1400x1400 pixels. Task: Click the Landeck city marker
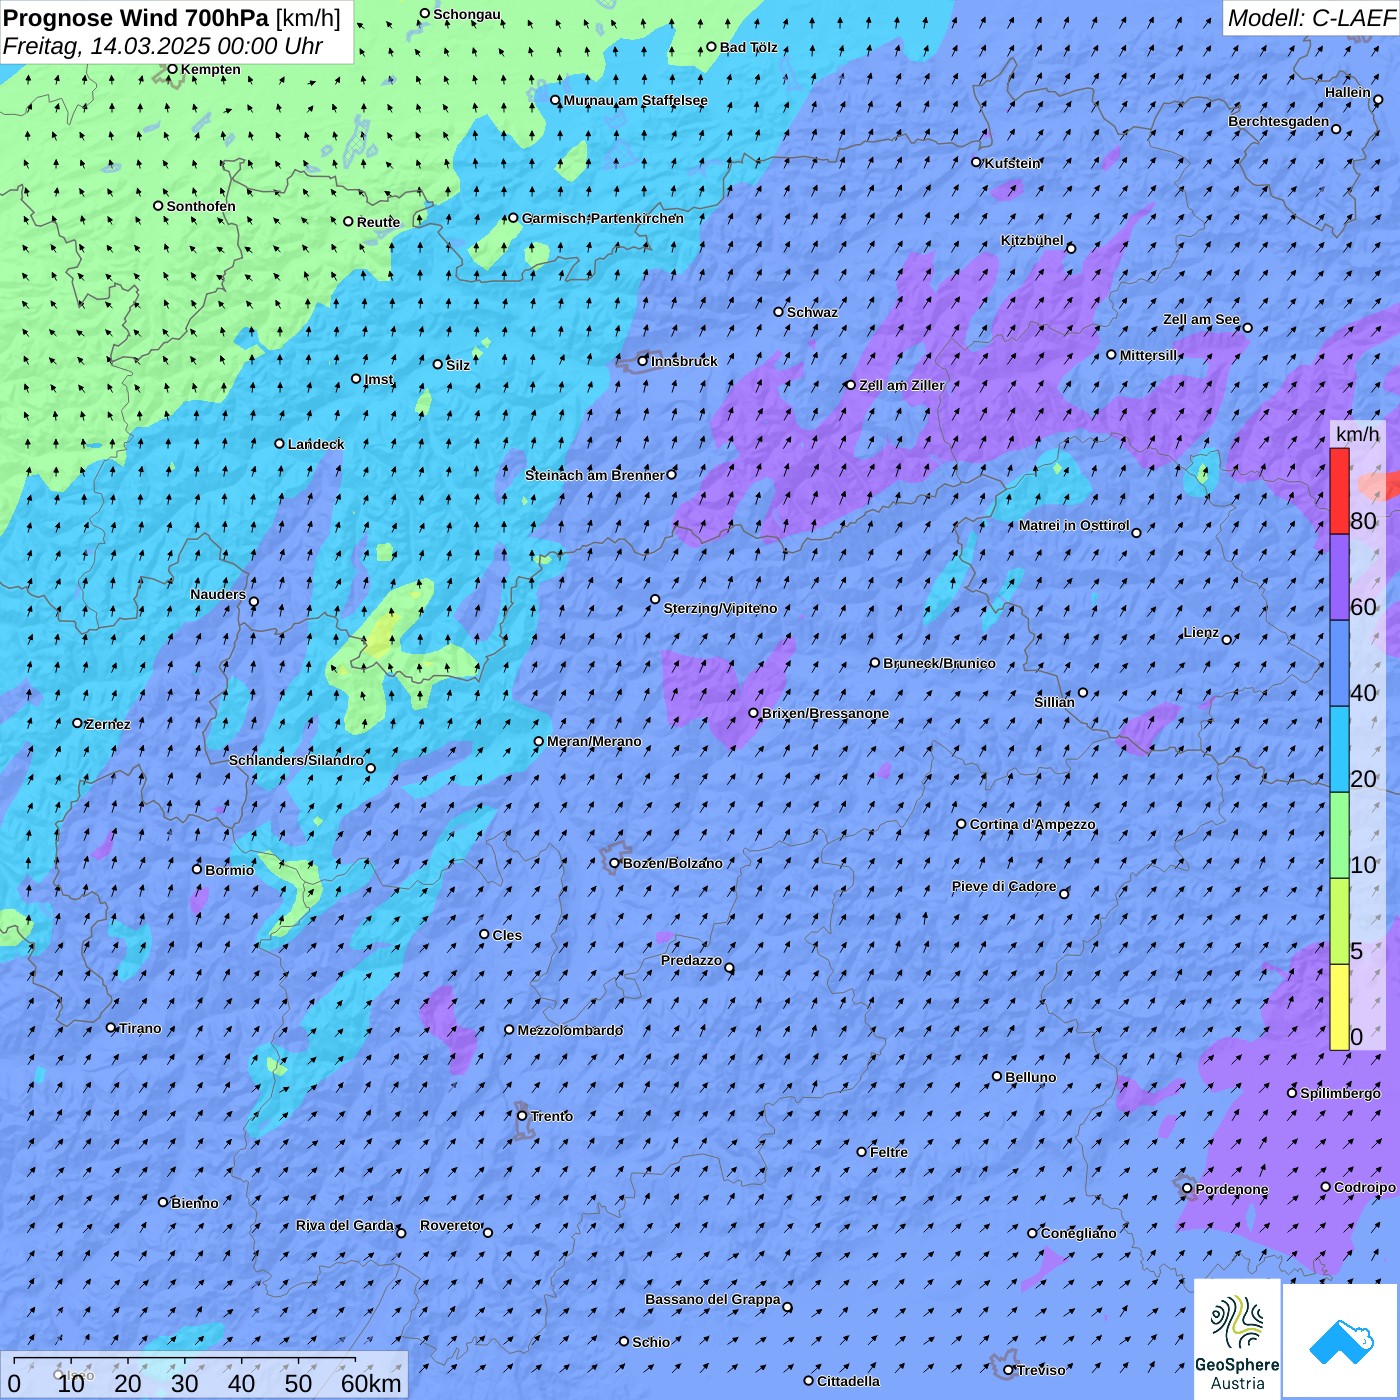[x=279, y=444]
